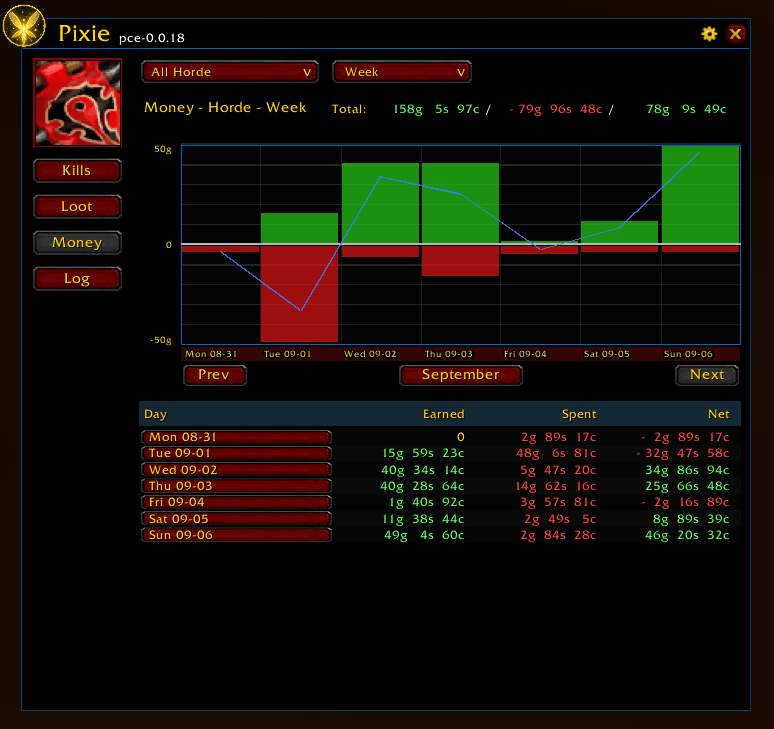Click the Thu 09-03 chart axis label
774x729 pixels.
coord(449,354)
